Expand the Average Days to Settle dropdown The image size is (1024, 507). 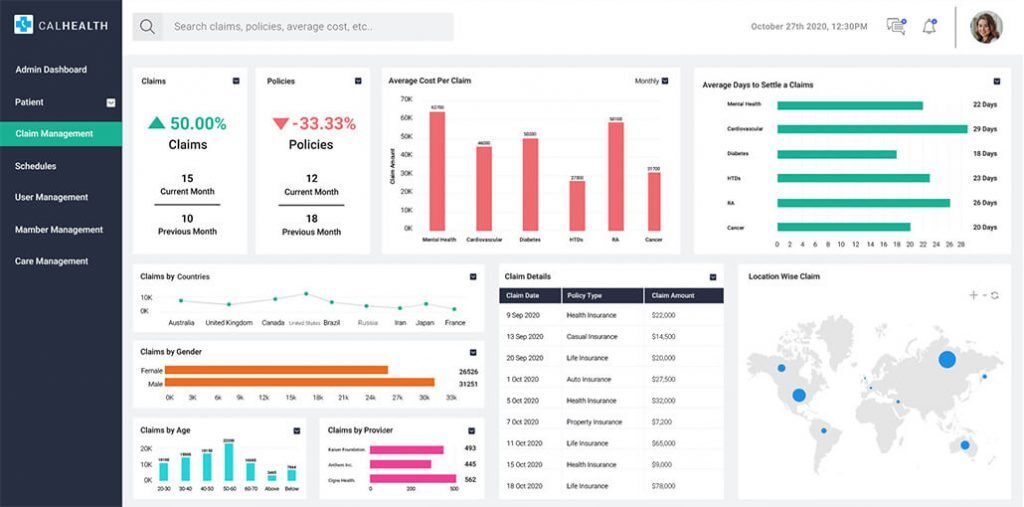click(x=996, y=81)
